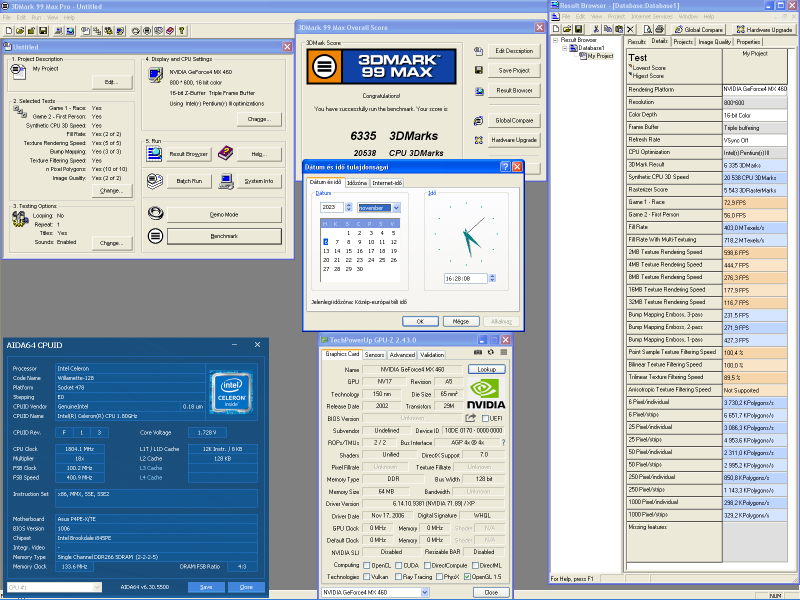
Task: Toggle CUDA checkbox in GPU-Z
Action: (398, 565)
